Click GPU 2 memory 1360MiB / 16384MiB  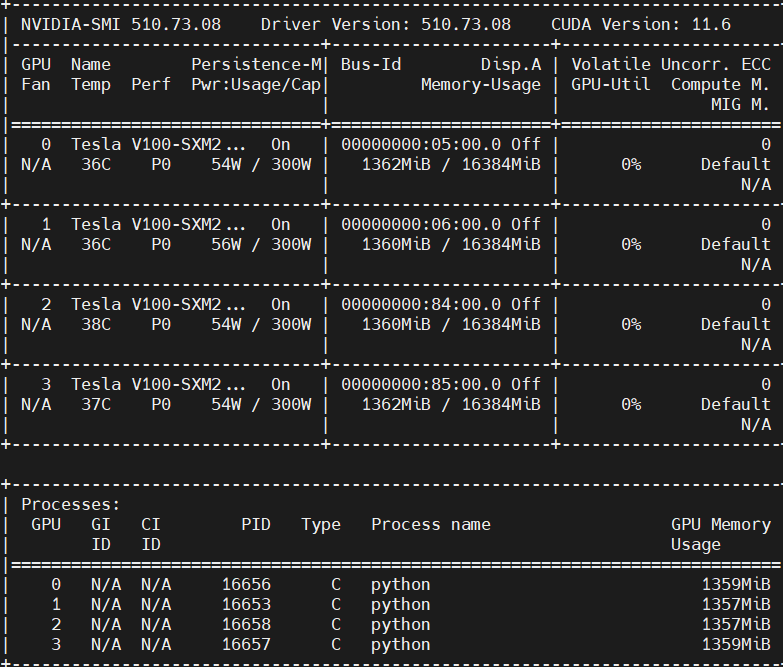(x=451, y=325)
